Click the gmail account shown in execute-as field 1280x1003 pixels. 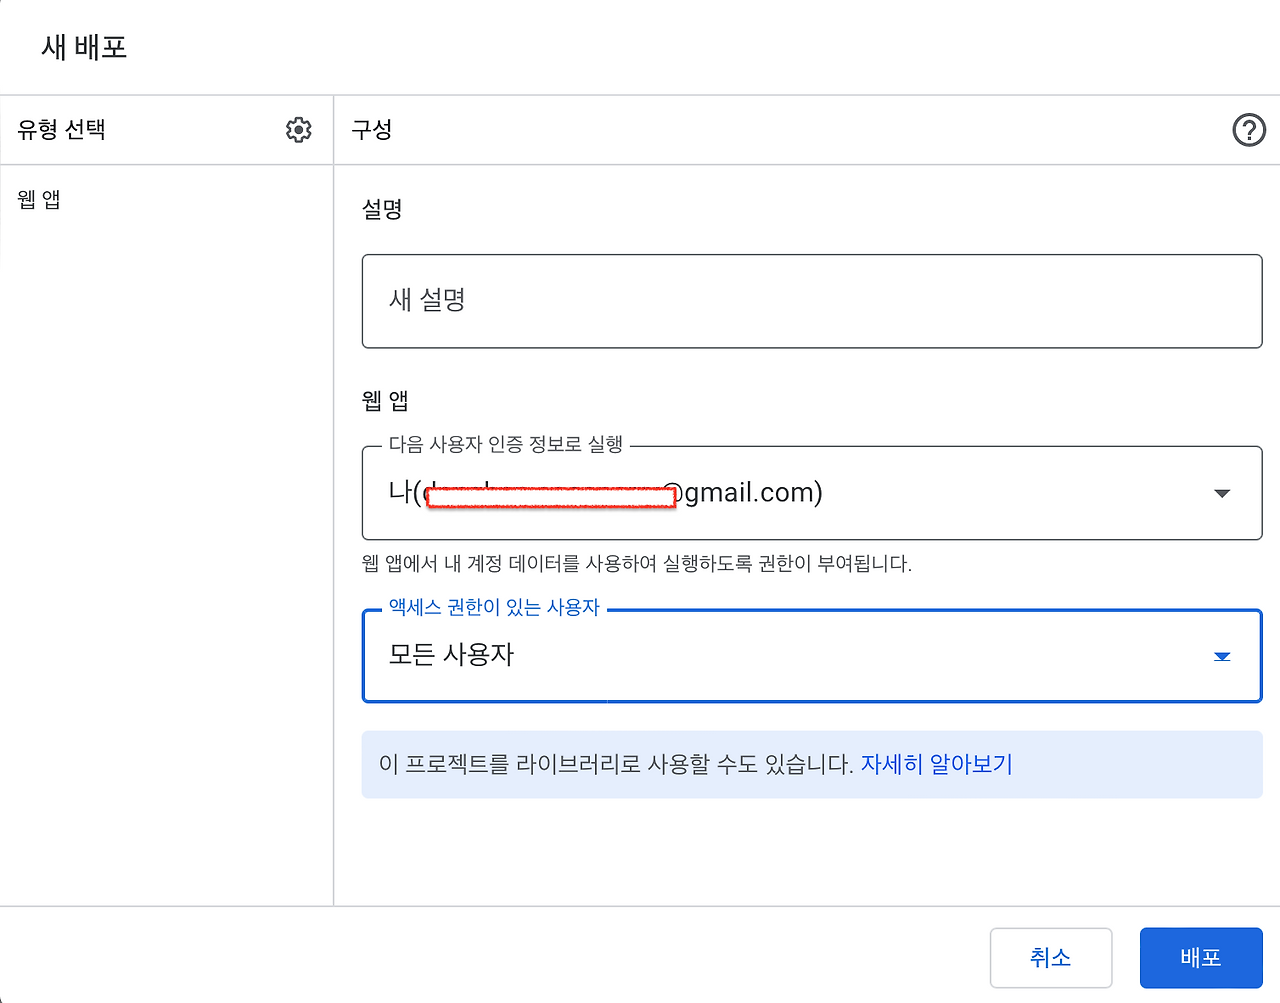pyautogui.click(x=600, y=493)
